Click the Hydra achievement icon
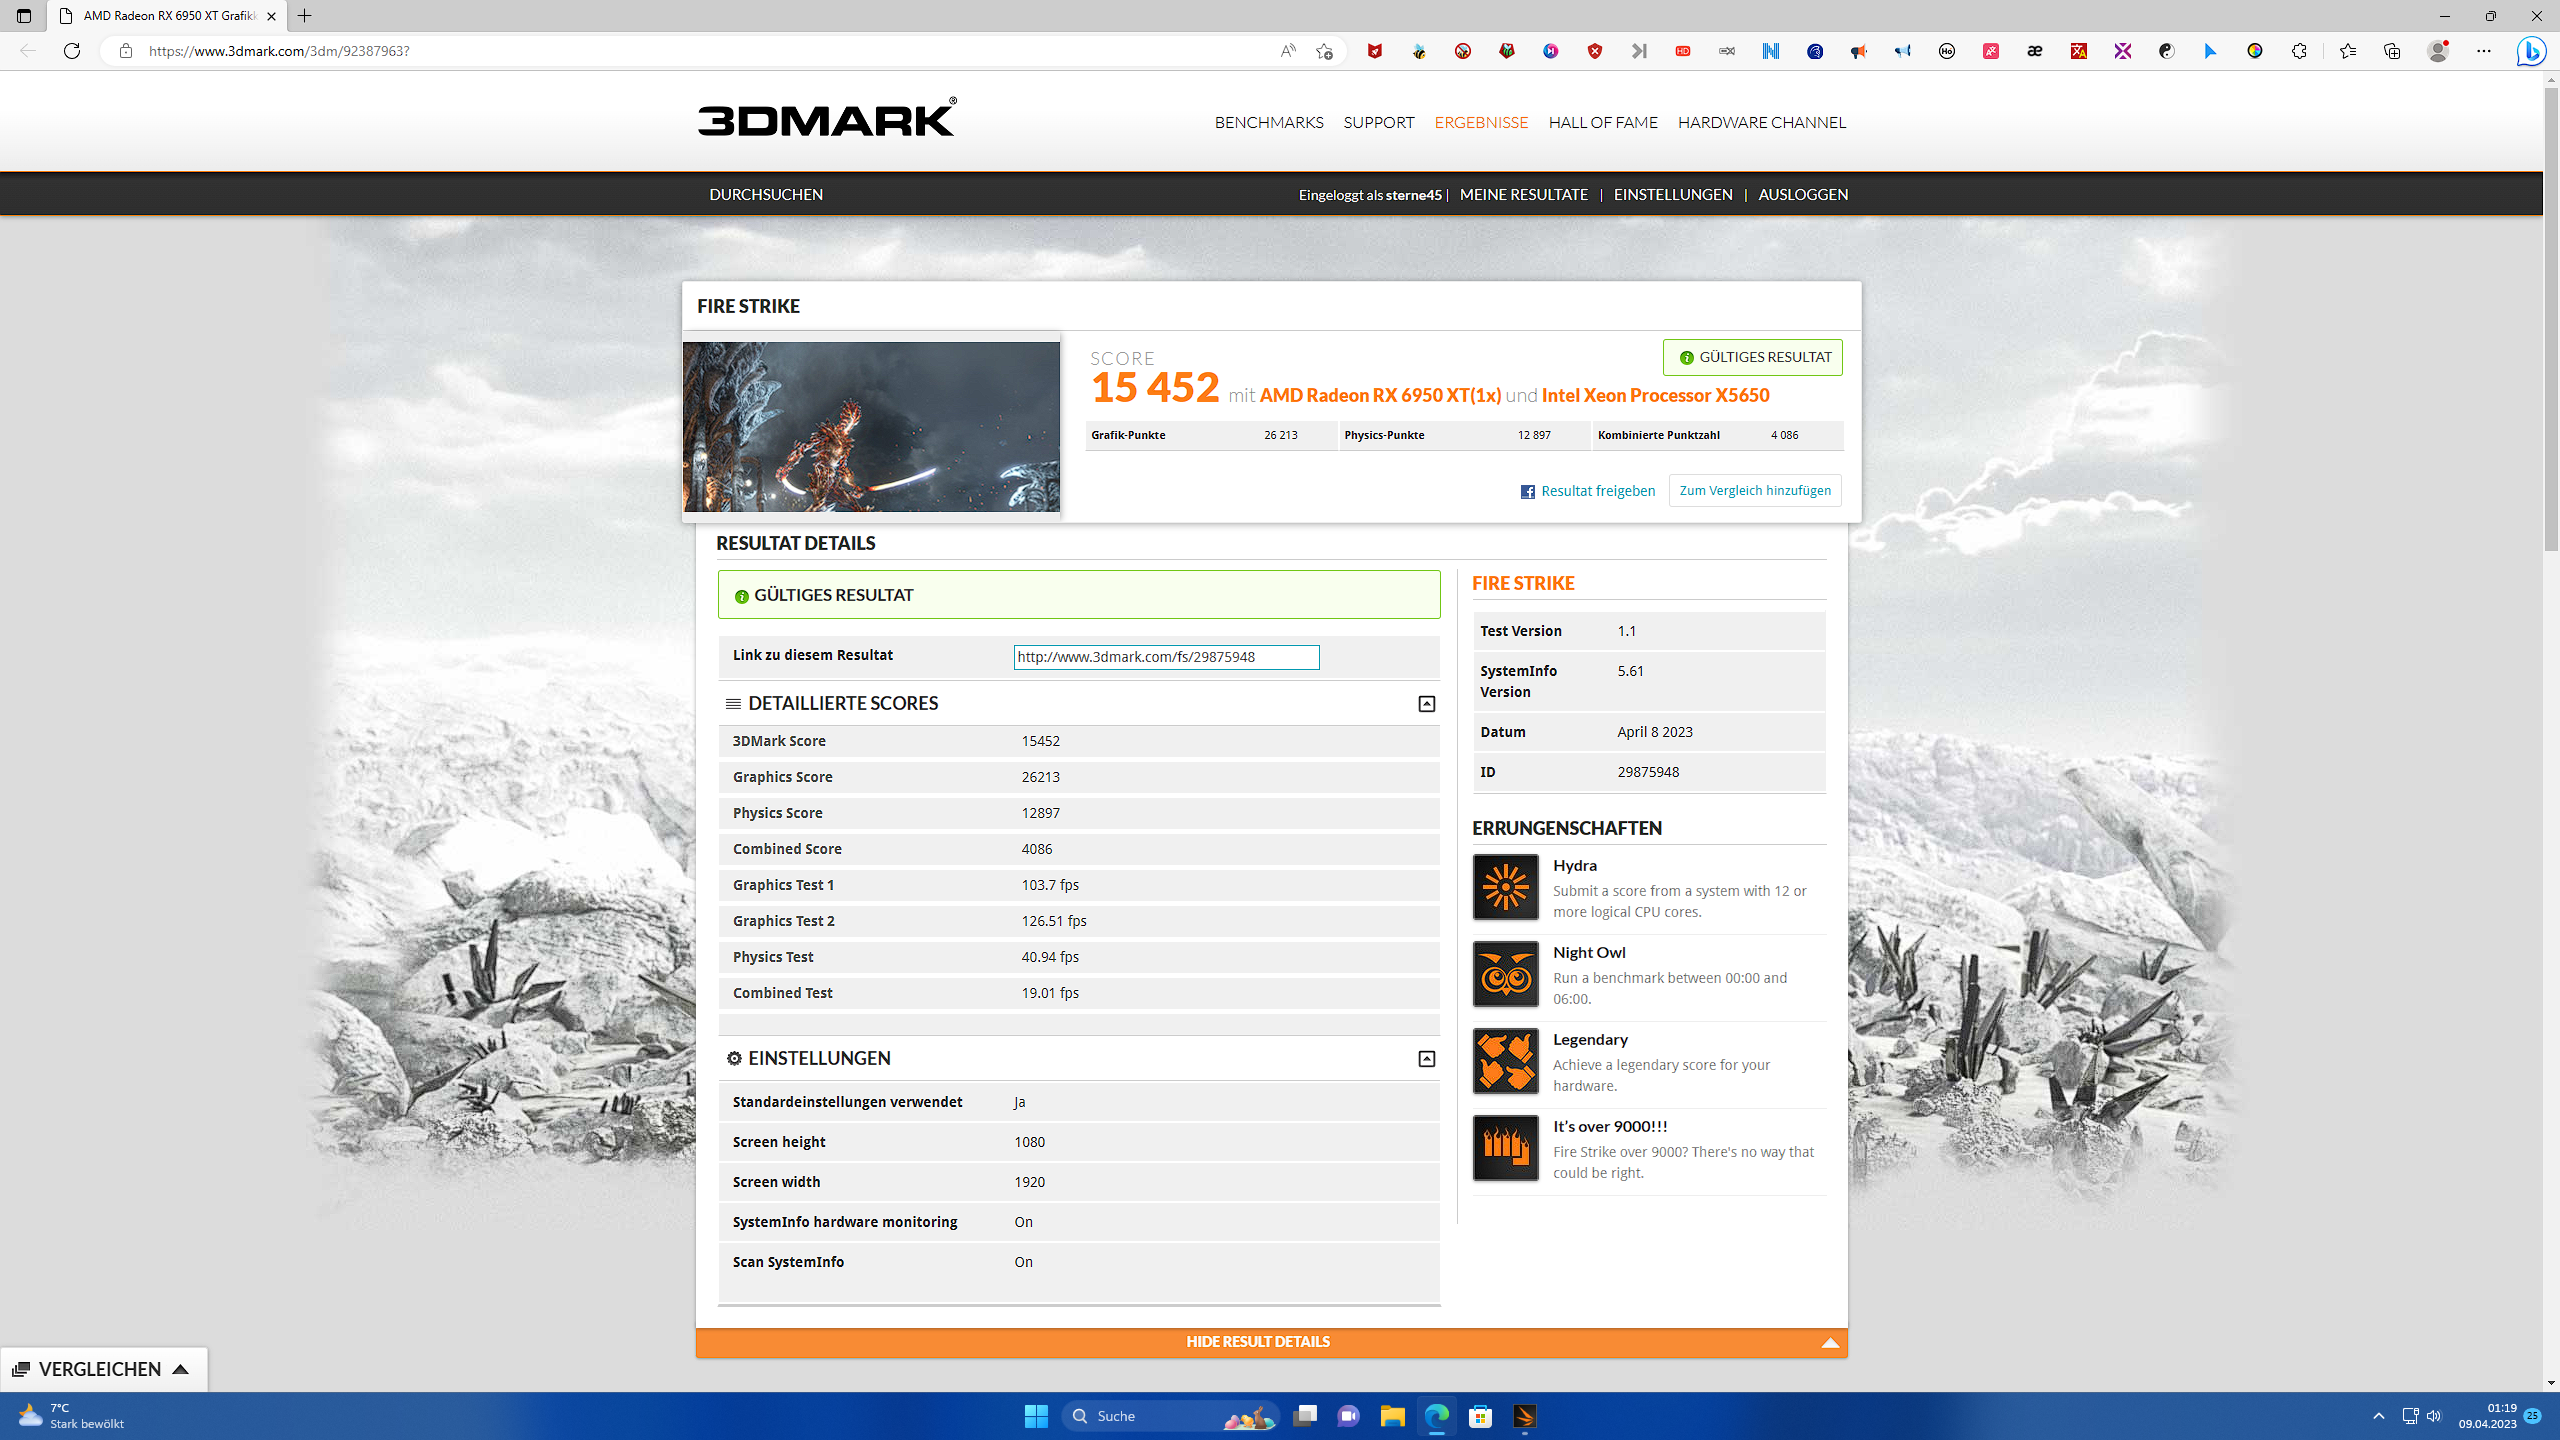This screenshot has width=2560, height=1440. tap(1505, 887)
